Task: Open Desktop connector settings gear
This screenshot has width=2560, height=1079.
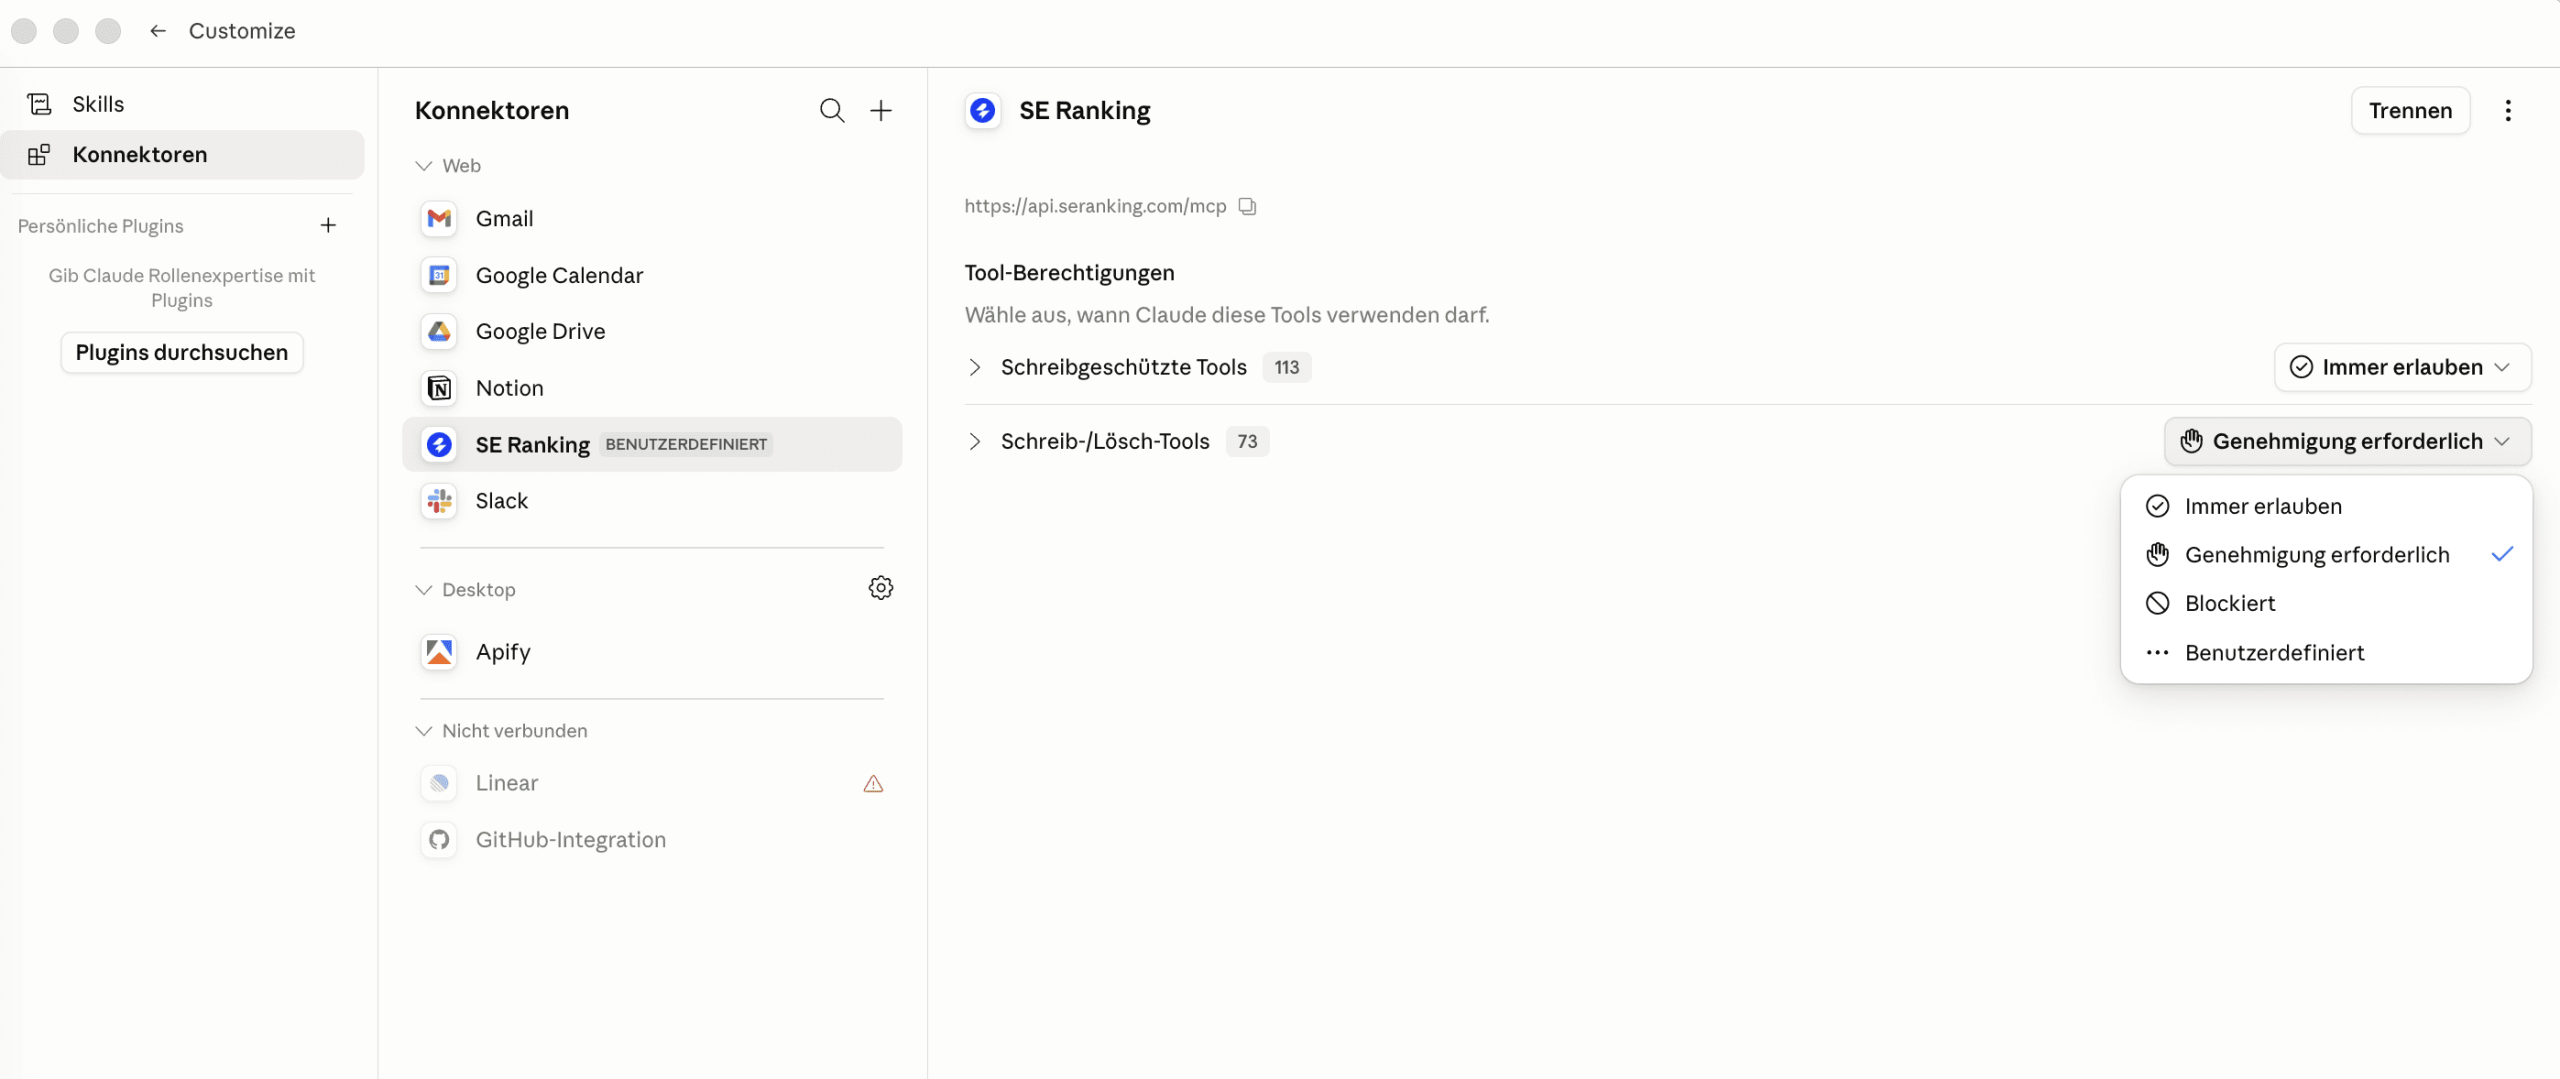Action: pos(881,588)
